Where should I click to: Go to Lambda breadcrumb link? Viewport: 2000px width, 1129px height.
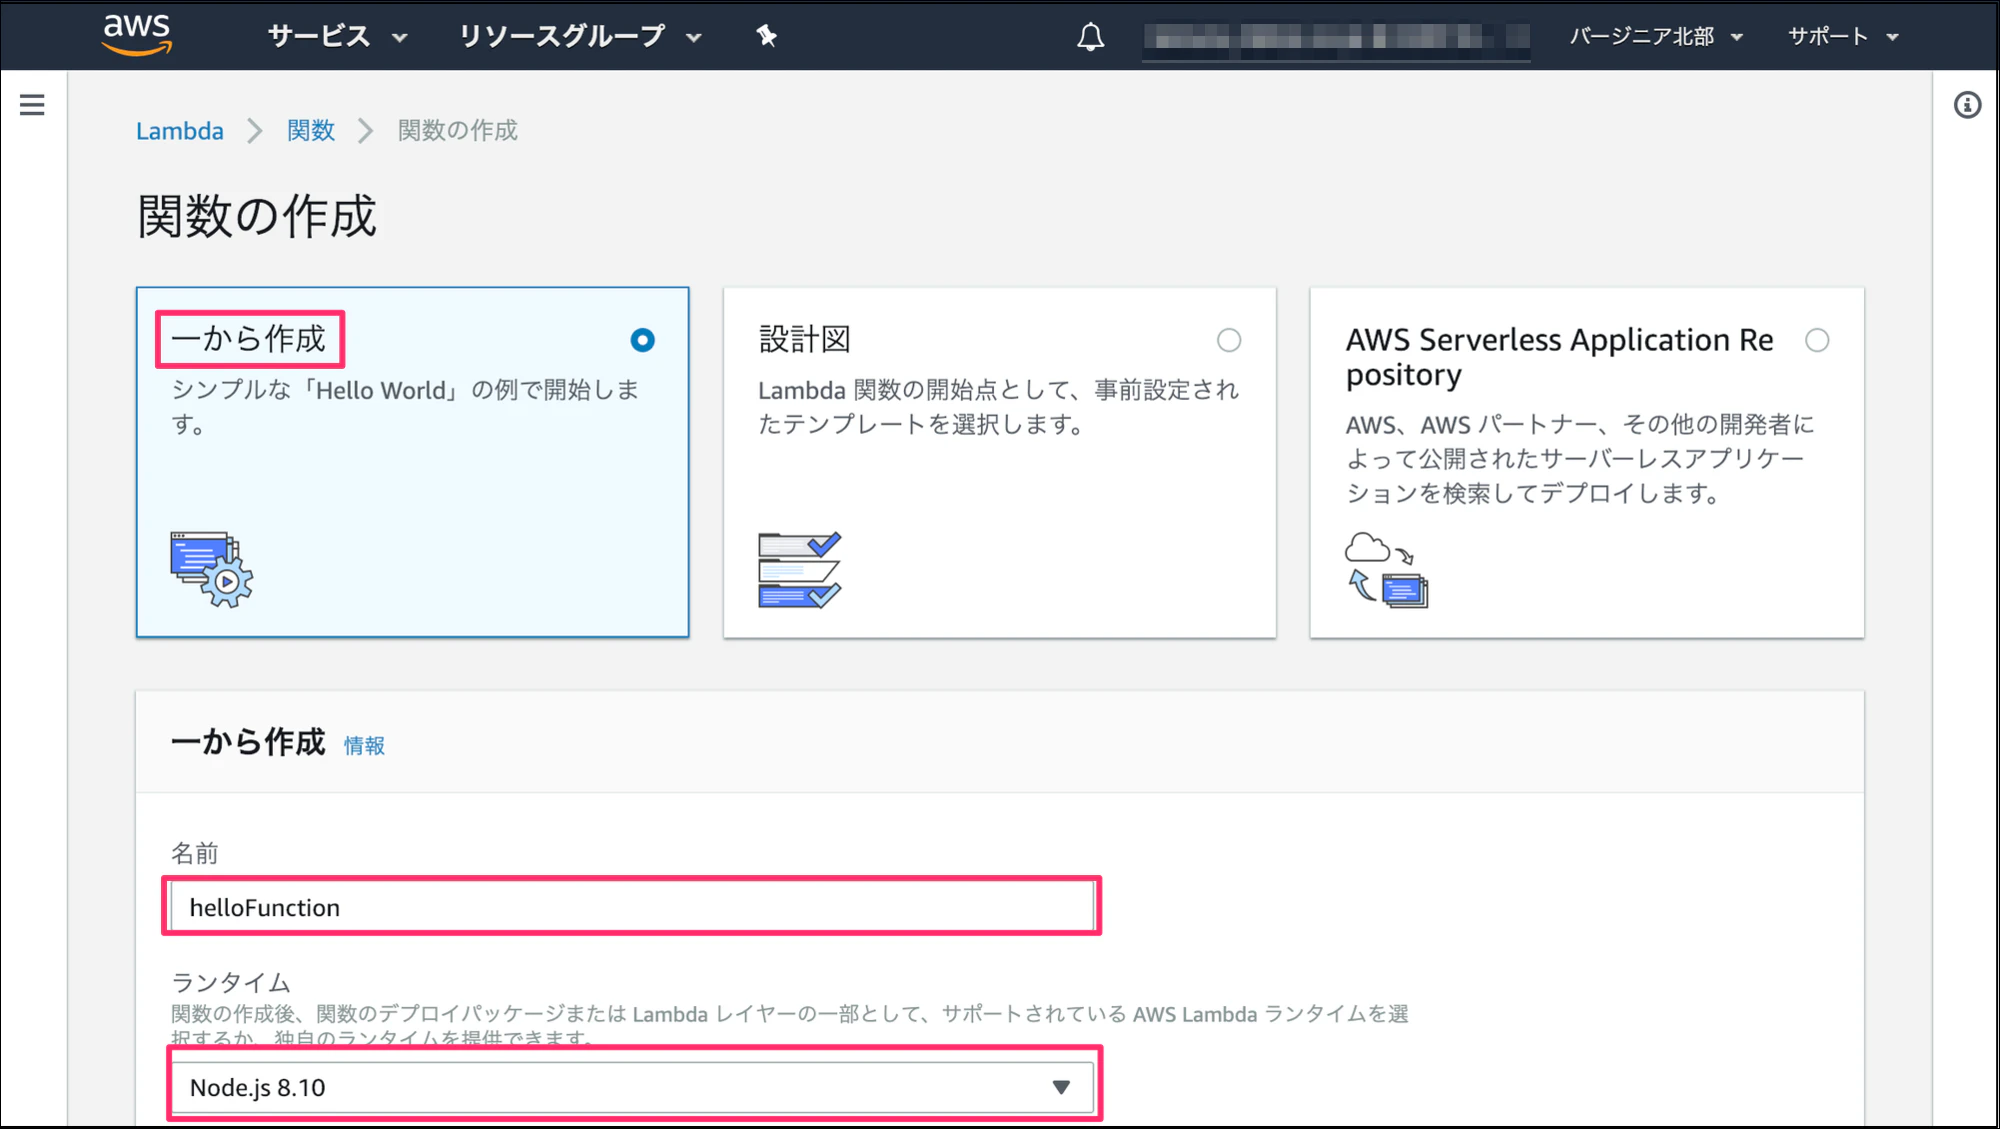180,131
